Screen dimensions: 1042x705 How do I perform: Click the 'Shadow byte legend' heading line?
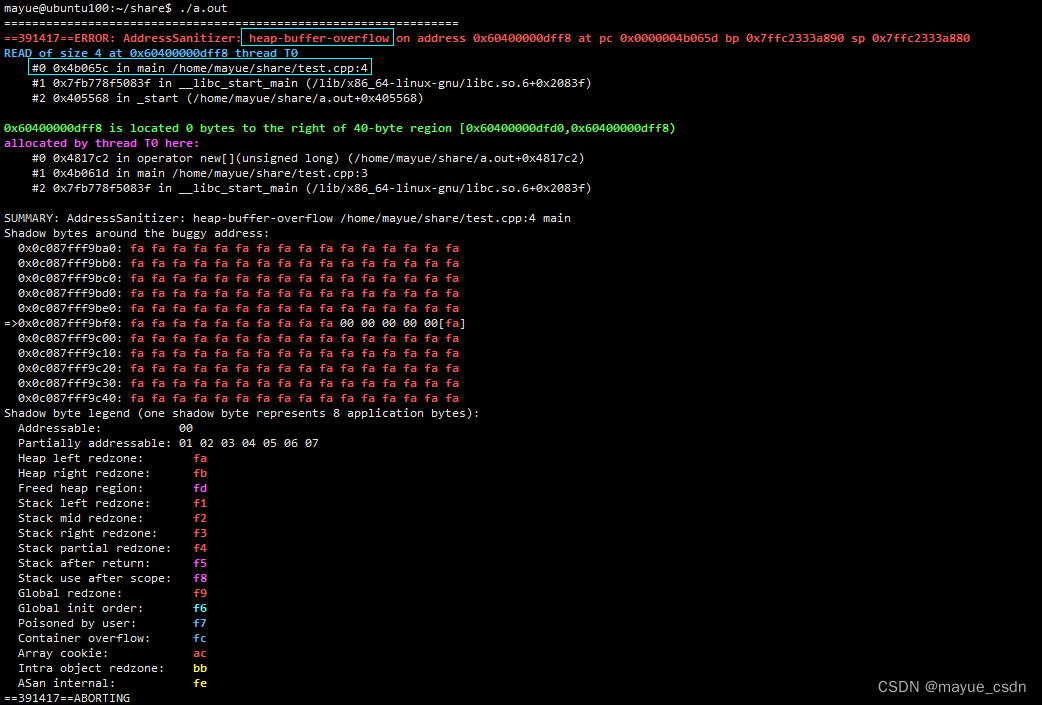click(242, 413)
